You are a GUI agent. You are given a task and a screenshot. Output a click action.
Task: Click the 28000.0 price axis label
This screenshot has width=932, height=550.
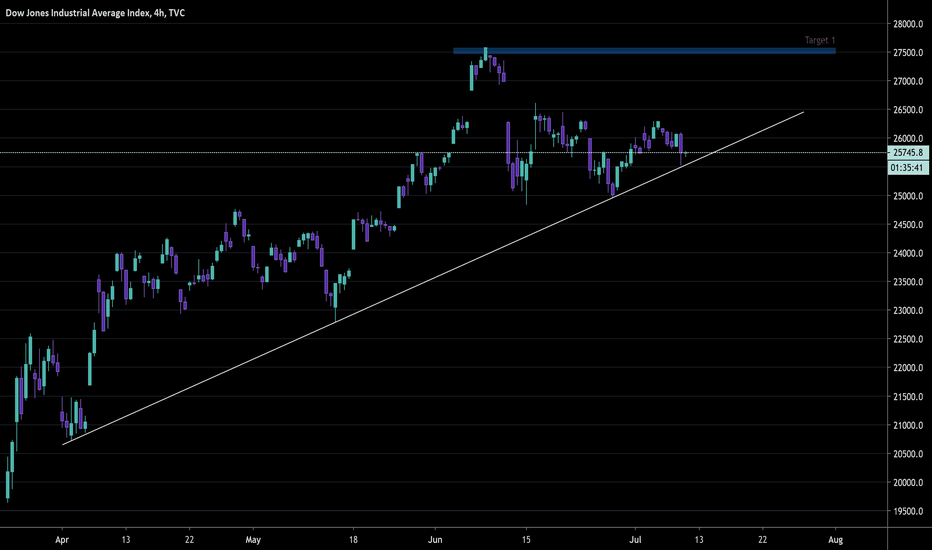click(x=908, y=24)
